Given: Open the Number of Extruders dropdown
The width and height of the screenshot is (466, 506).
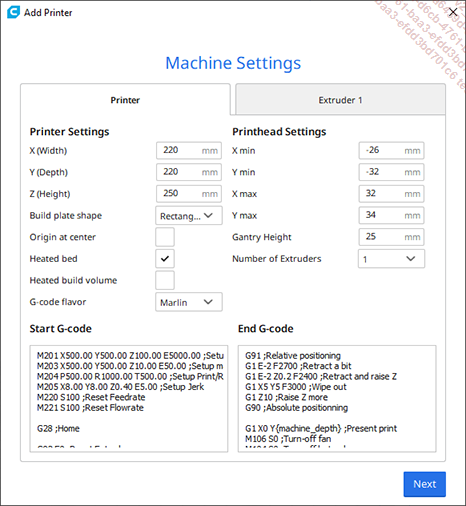Looking at the screenshot, I should pos(391,259).
